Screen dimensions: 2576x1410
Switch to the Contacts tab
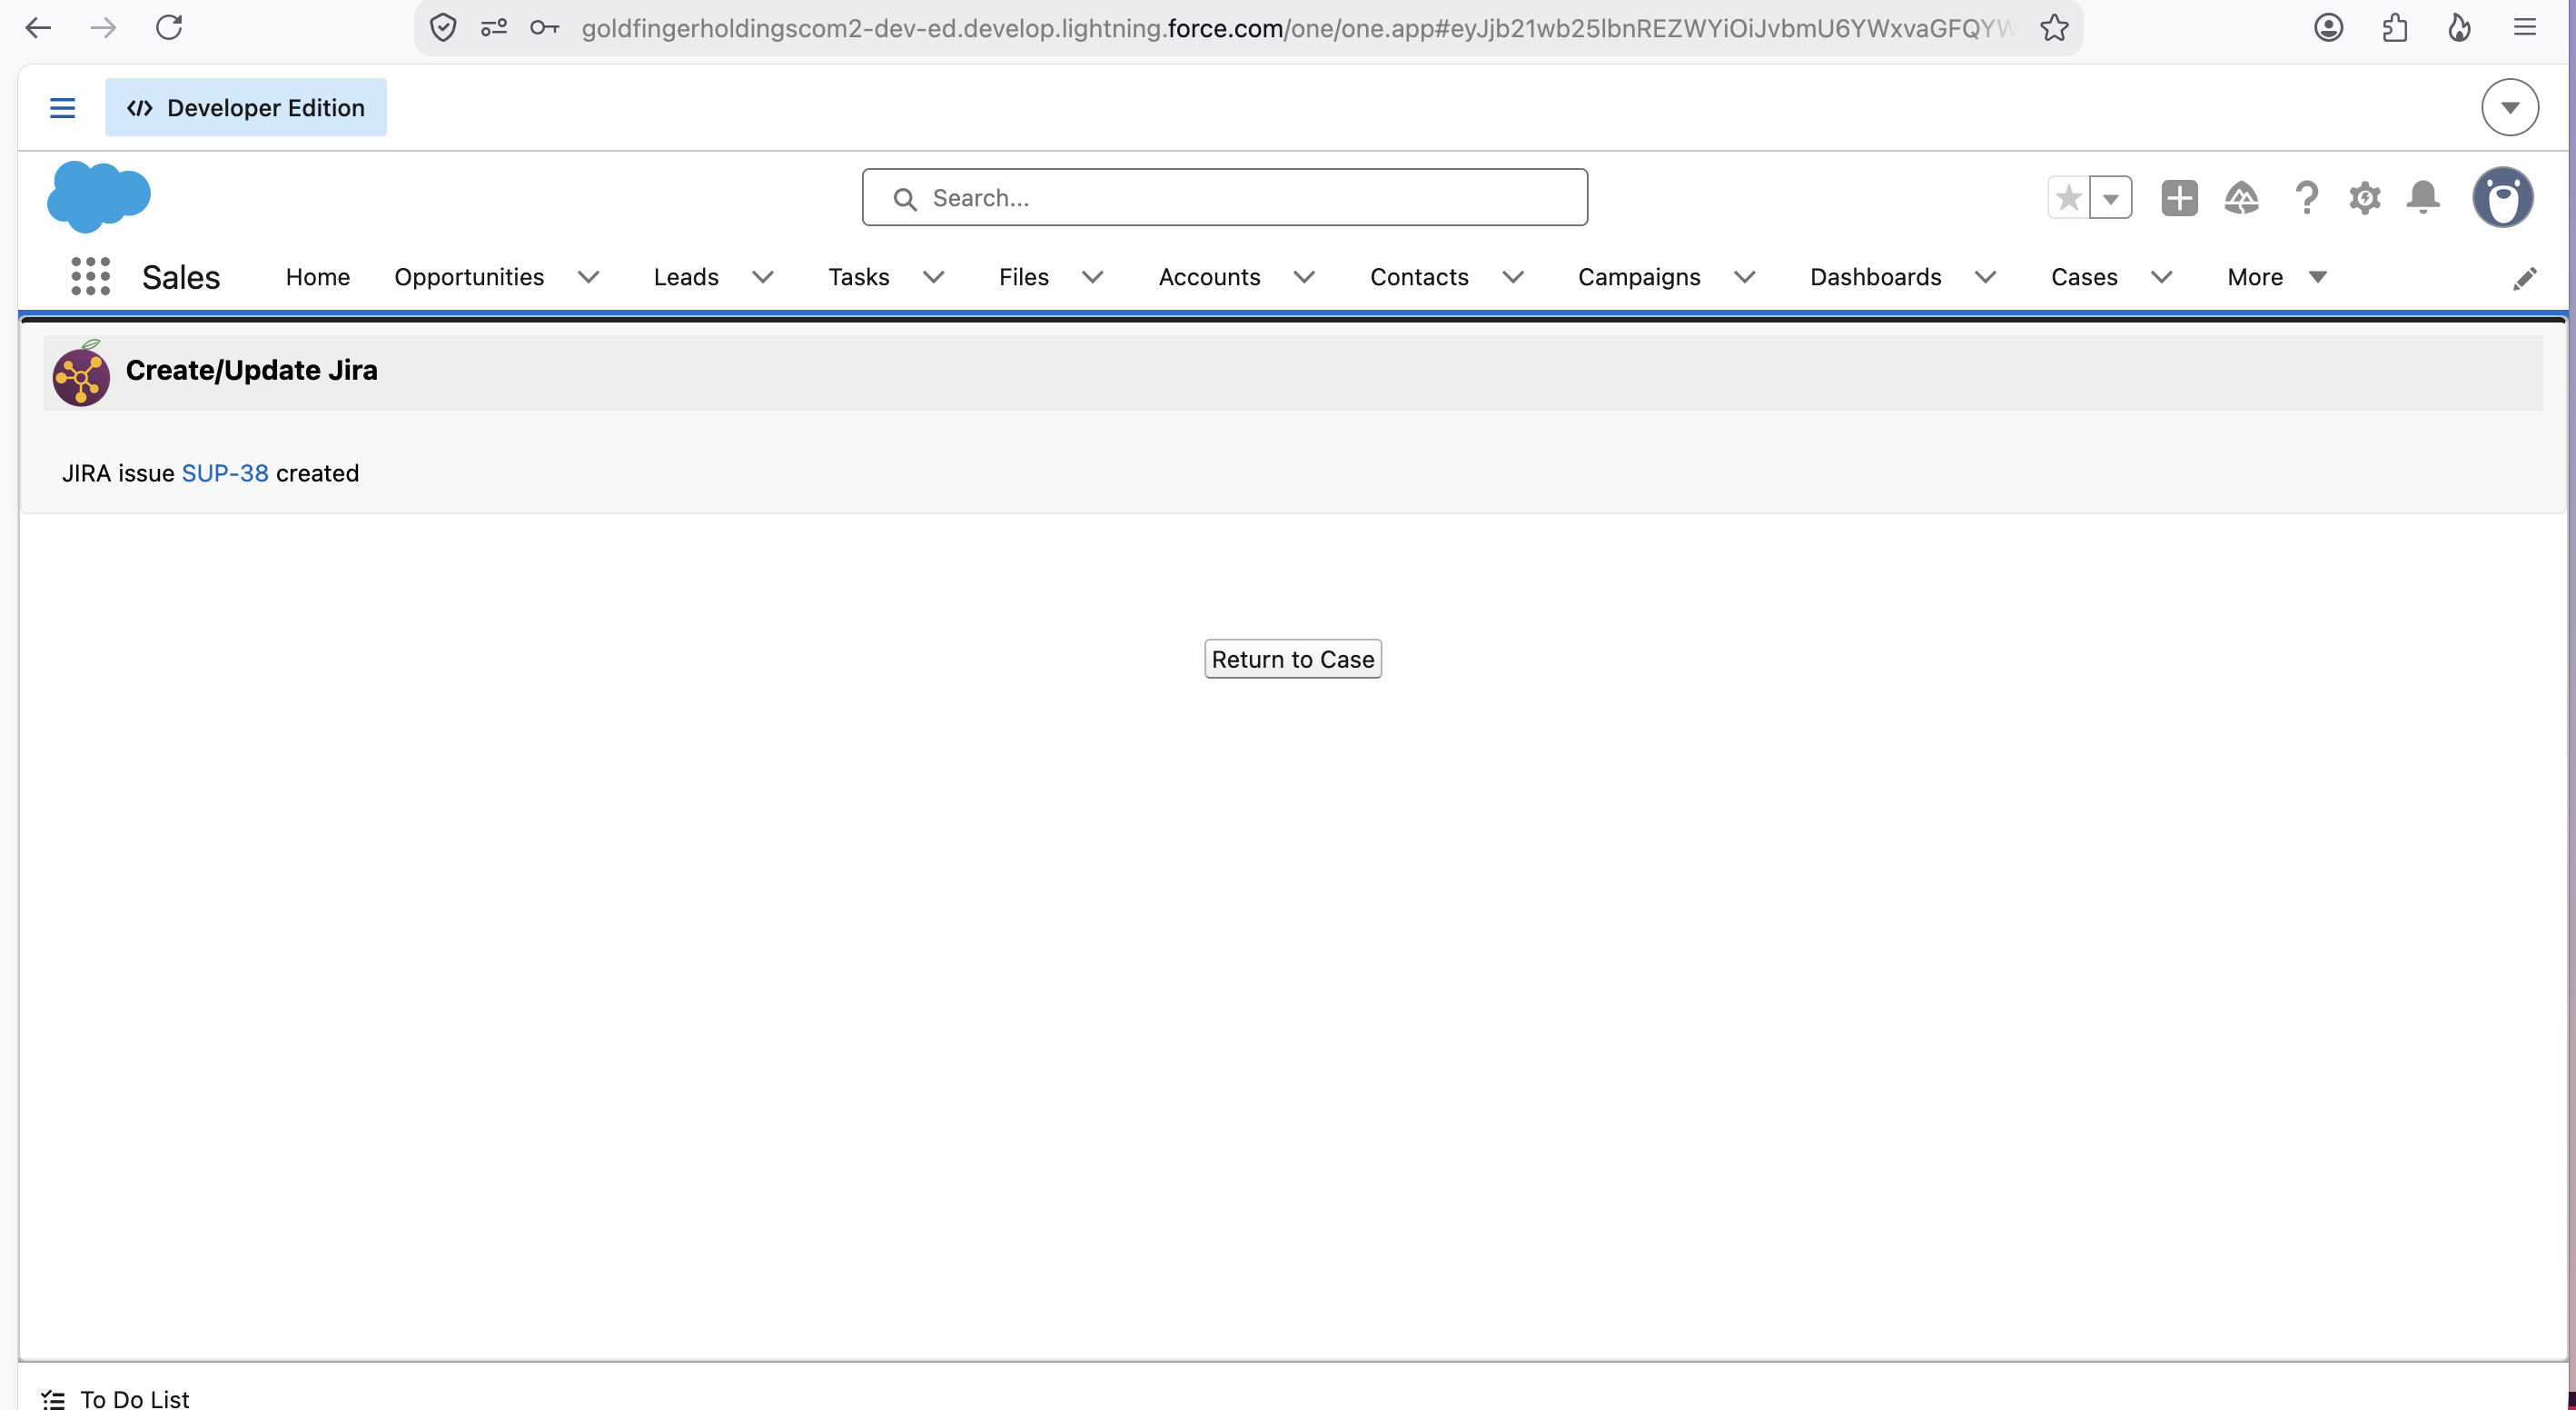pos(1418,277)
